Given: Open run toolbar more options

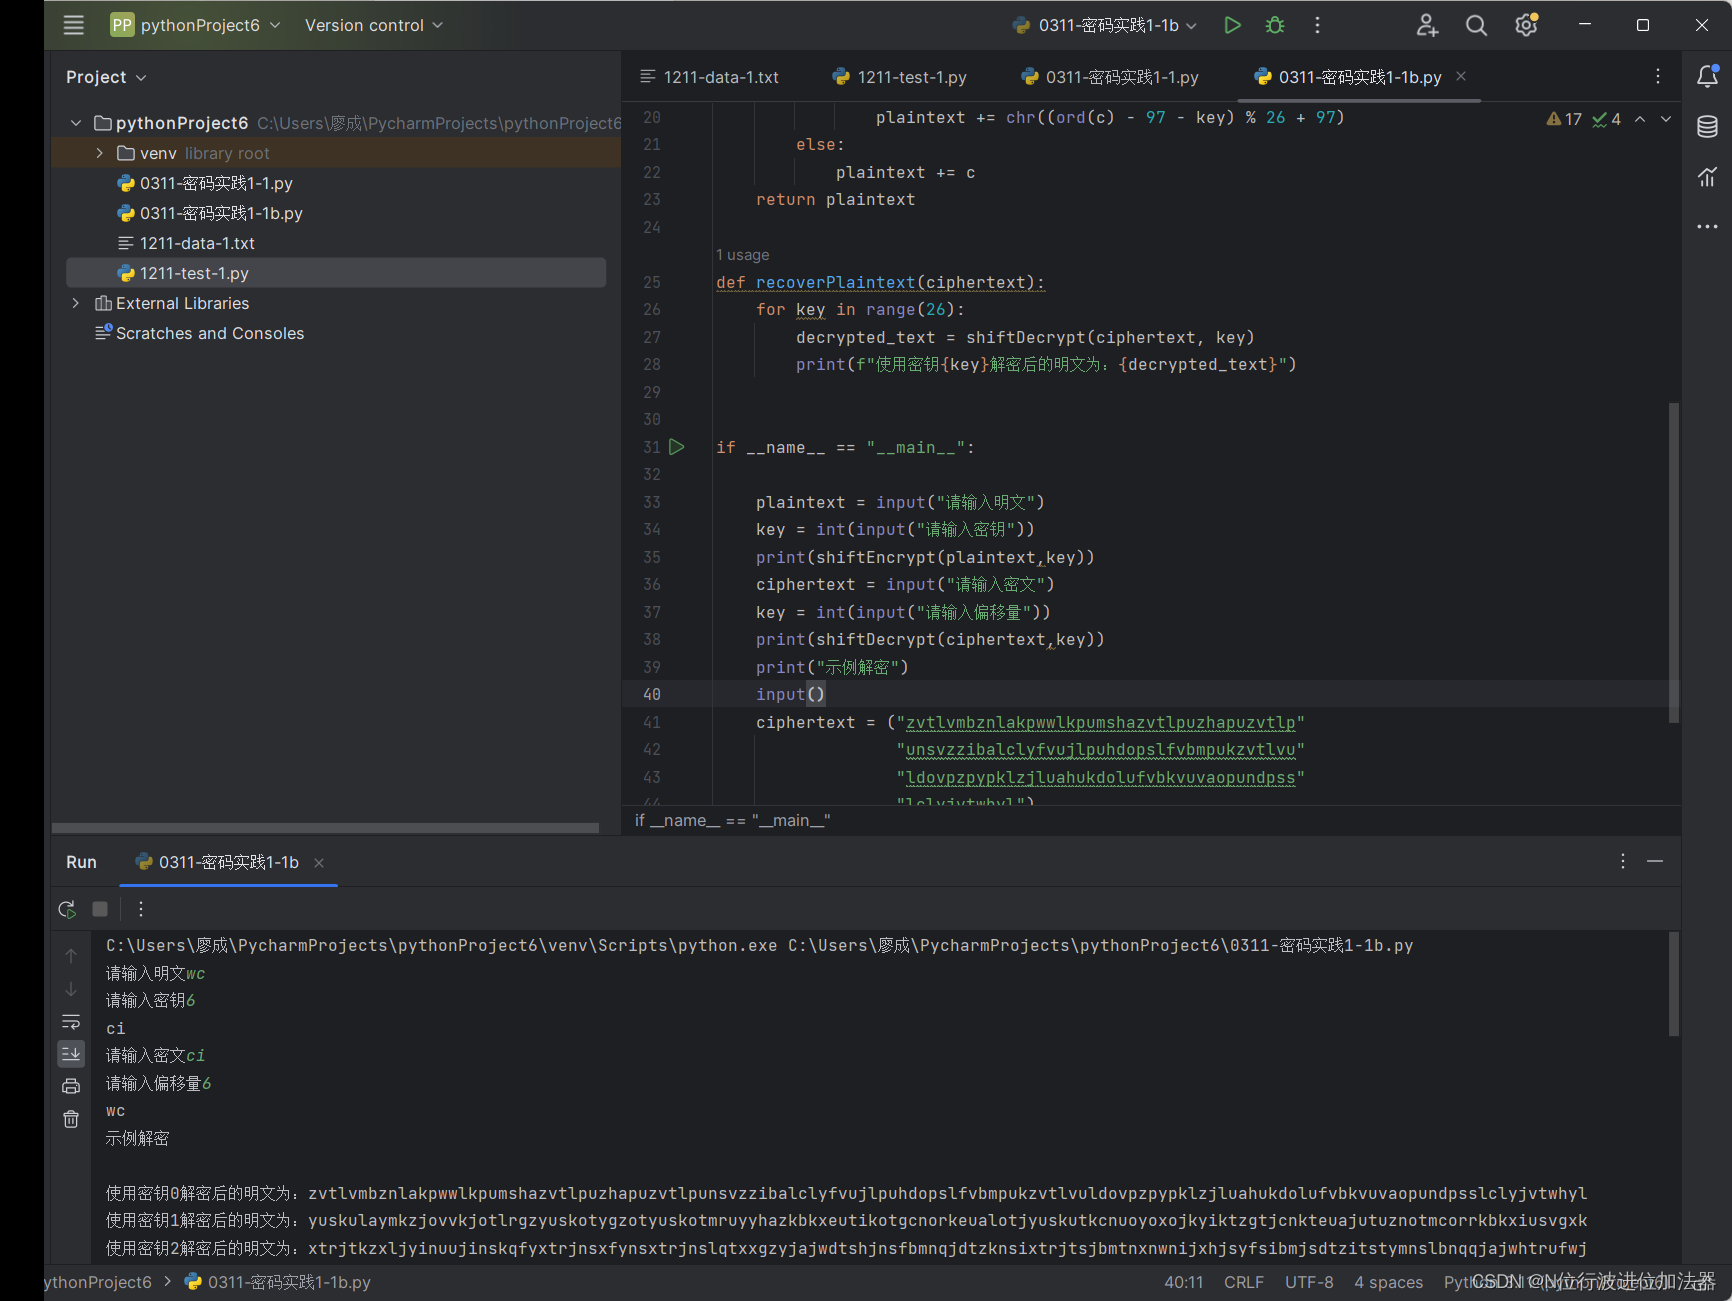Looking at the screenshot, I should click(x=141, y=909).
